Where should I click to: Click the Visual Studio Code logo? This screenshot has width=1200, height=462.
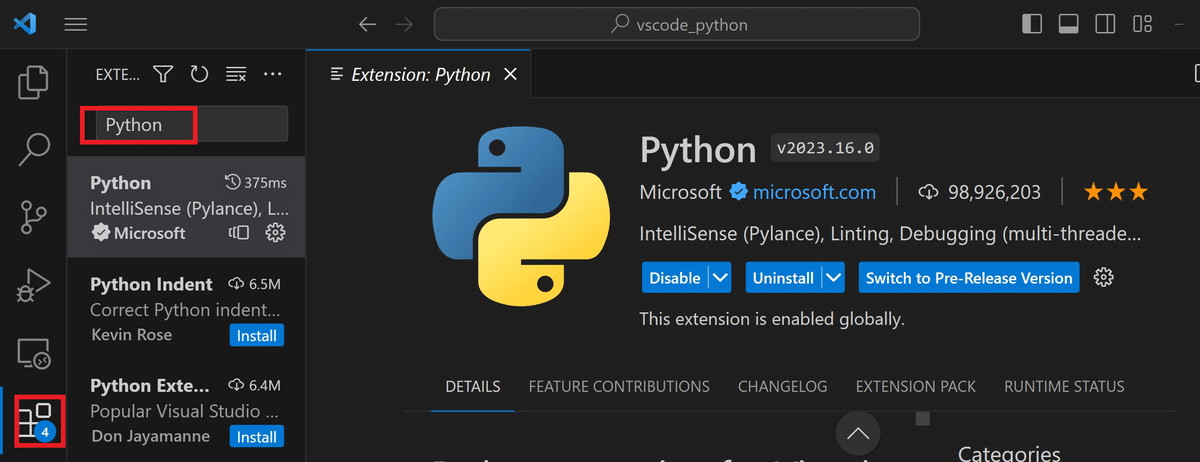click(25, 23)
